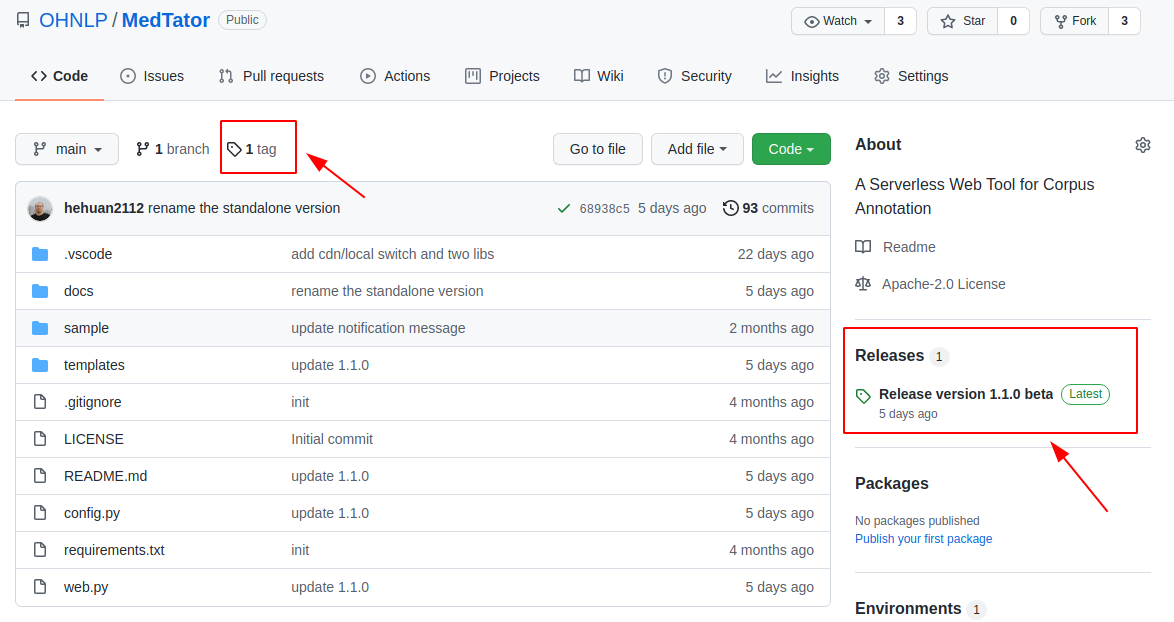Open the docs folder

tap(79, 291)
